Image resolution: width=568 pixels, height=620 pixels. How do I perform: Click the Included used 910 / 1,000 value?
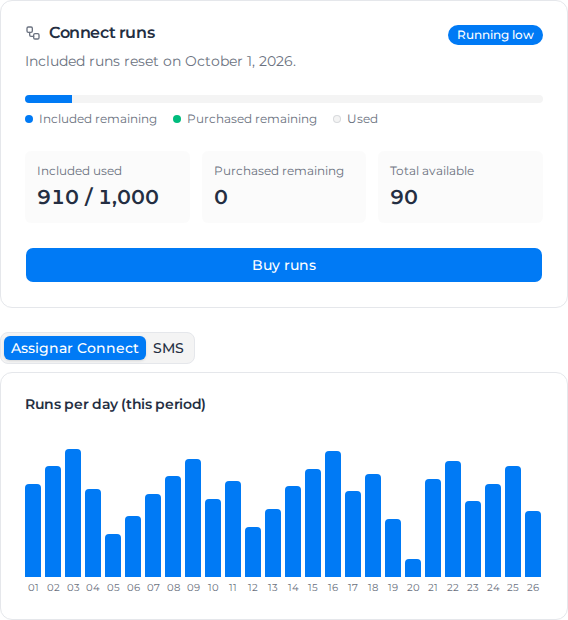coord(98,197)
